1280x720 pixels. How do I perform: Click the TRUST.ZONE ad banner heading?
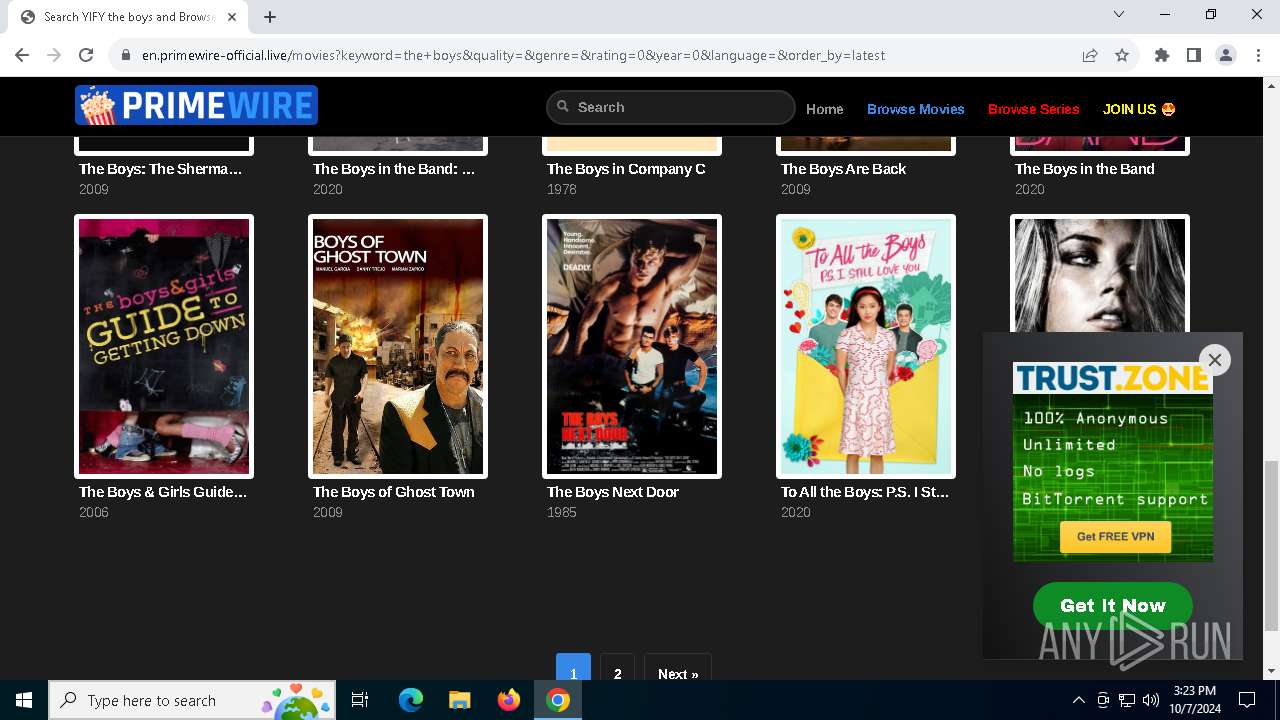tap(1112, 378)
